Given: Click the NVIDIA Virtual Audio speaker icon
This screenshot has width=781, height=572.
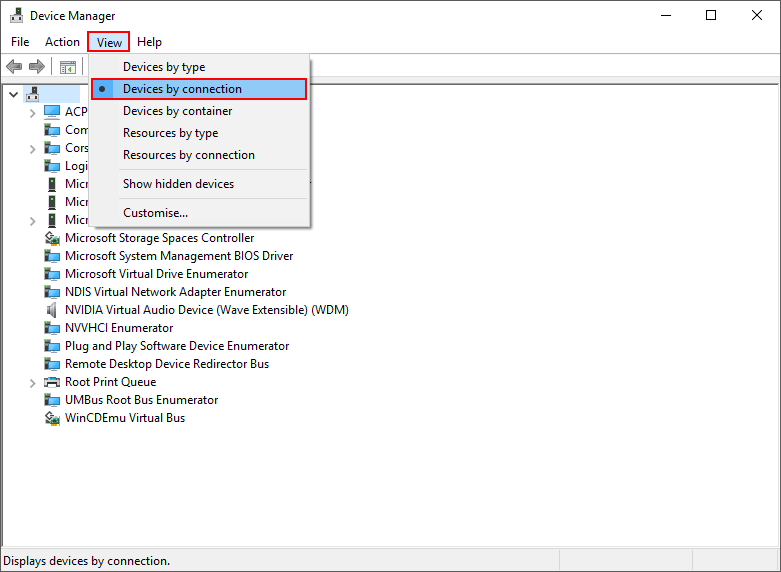Looking at the screenshot, I should (x=52, y=310).
